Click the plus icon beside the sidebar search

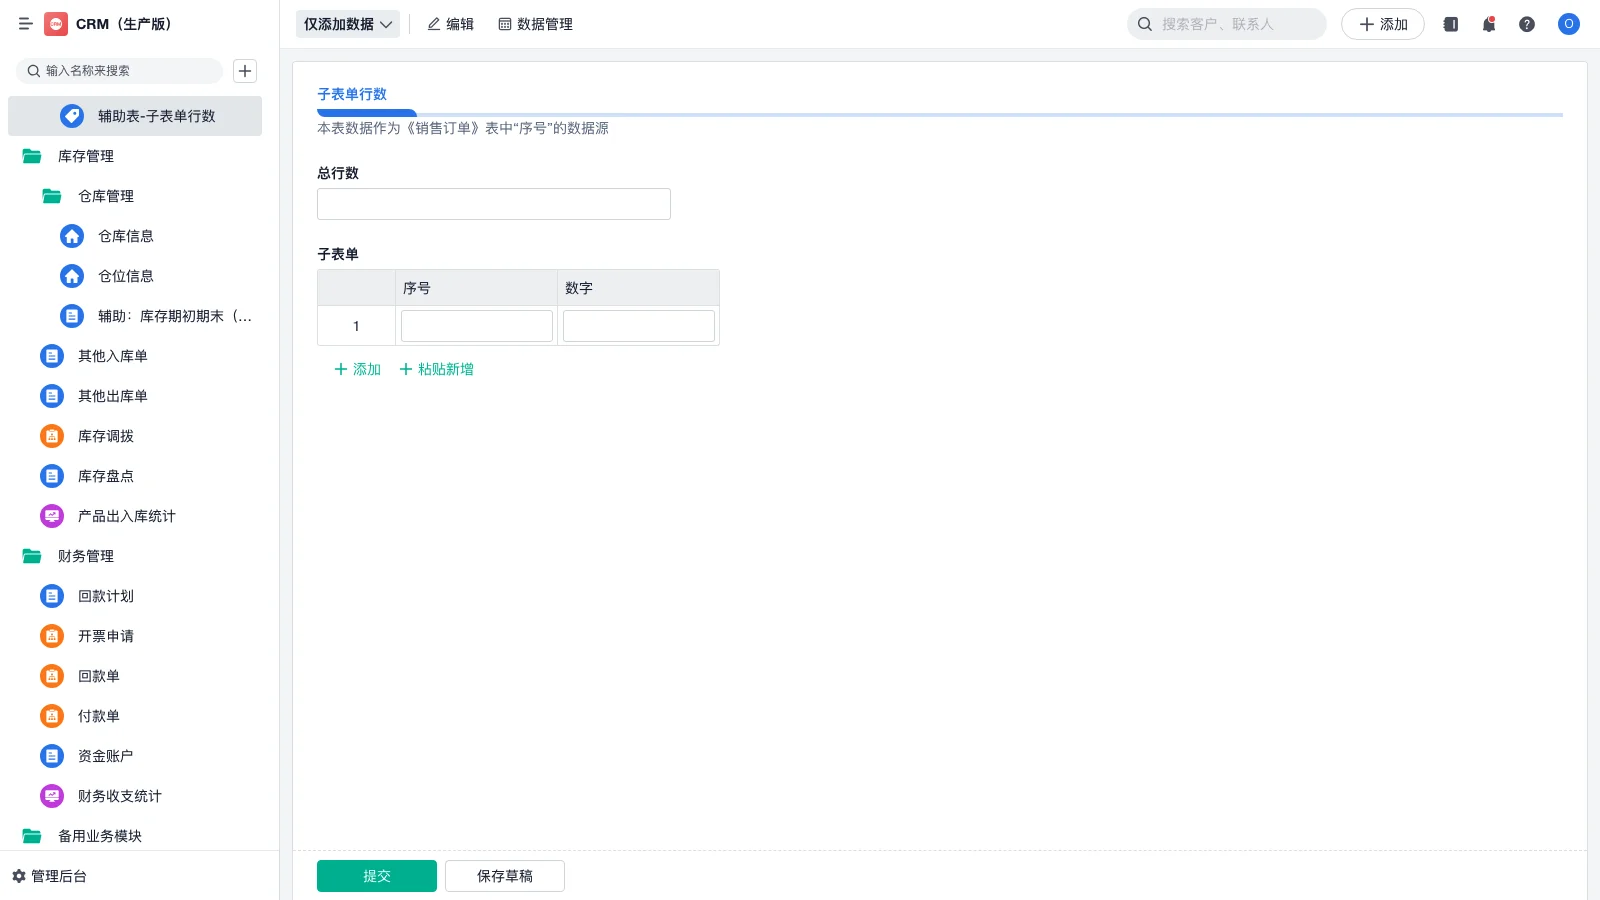(244, 71)
